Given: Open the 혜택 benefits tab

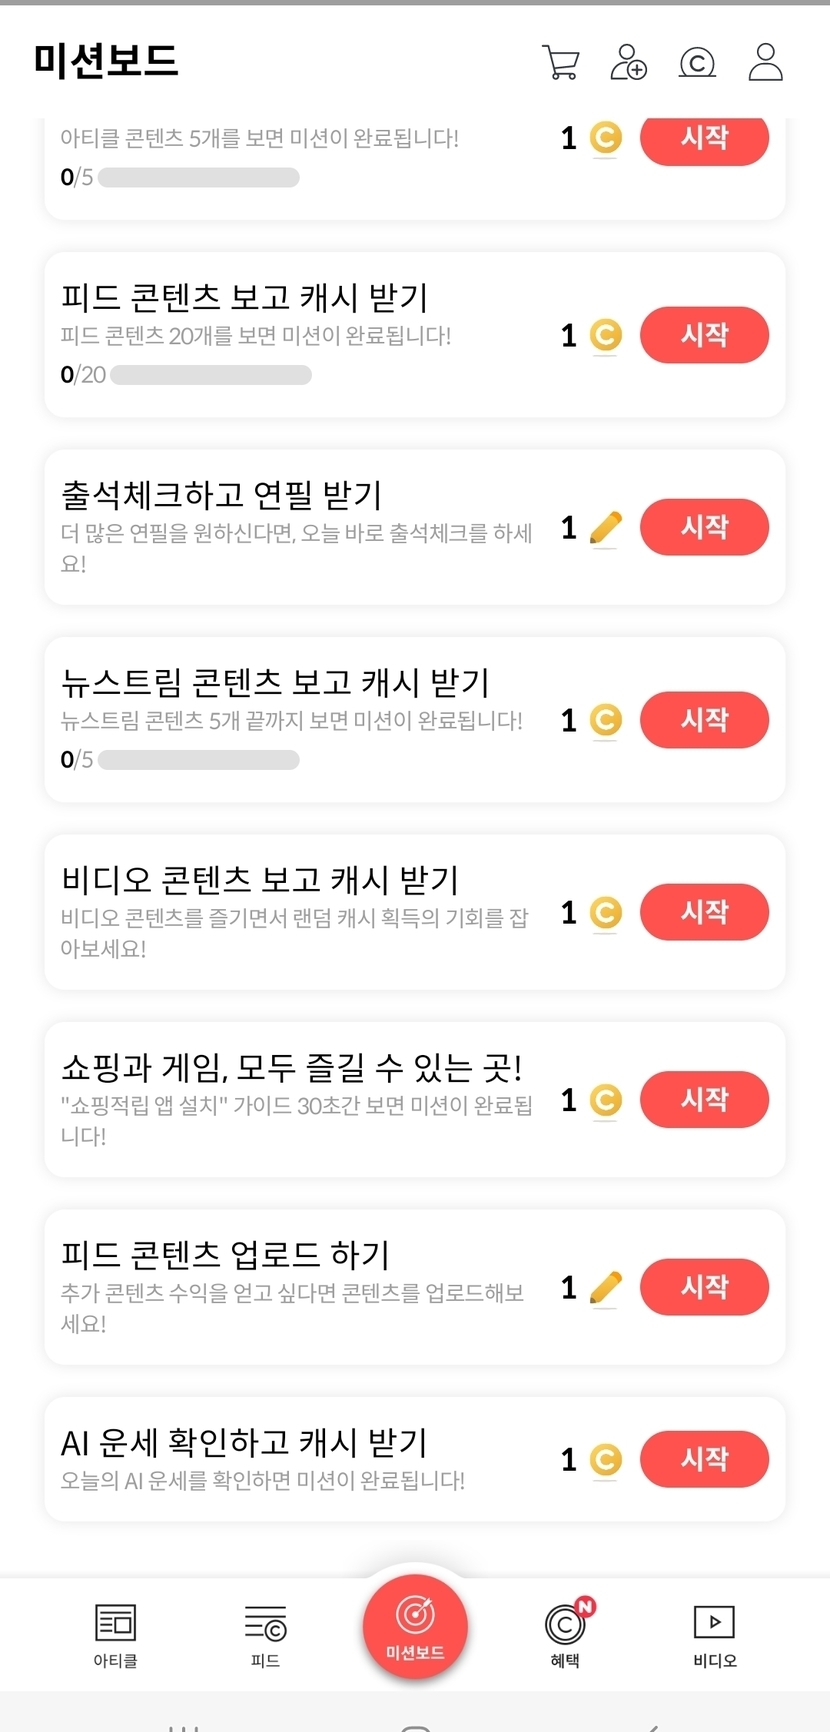Looking at the screenshot, I should 565,1634.
